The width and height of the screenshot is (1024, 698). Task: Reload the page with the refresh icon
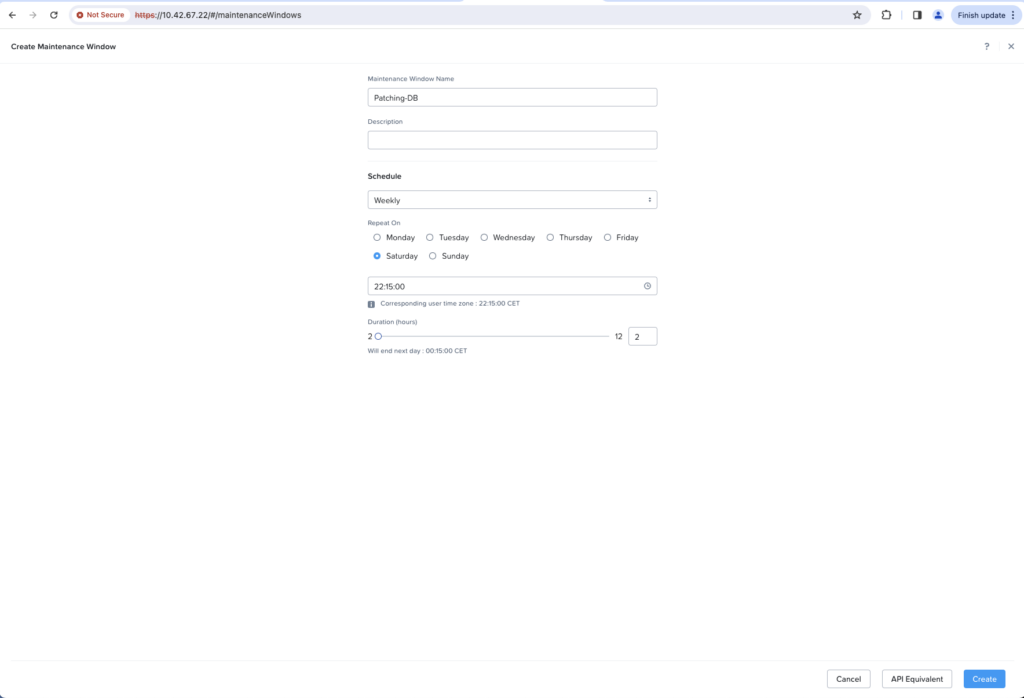point(54,15)
